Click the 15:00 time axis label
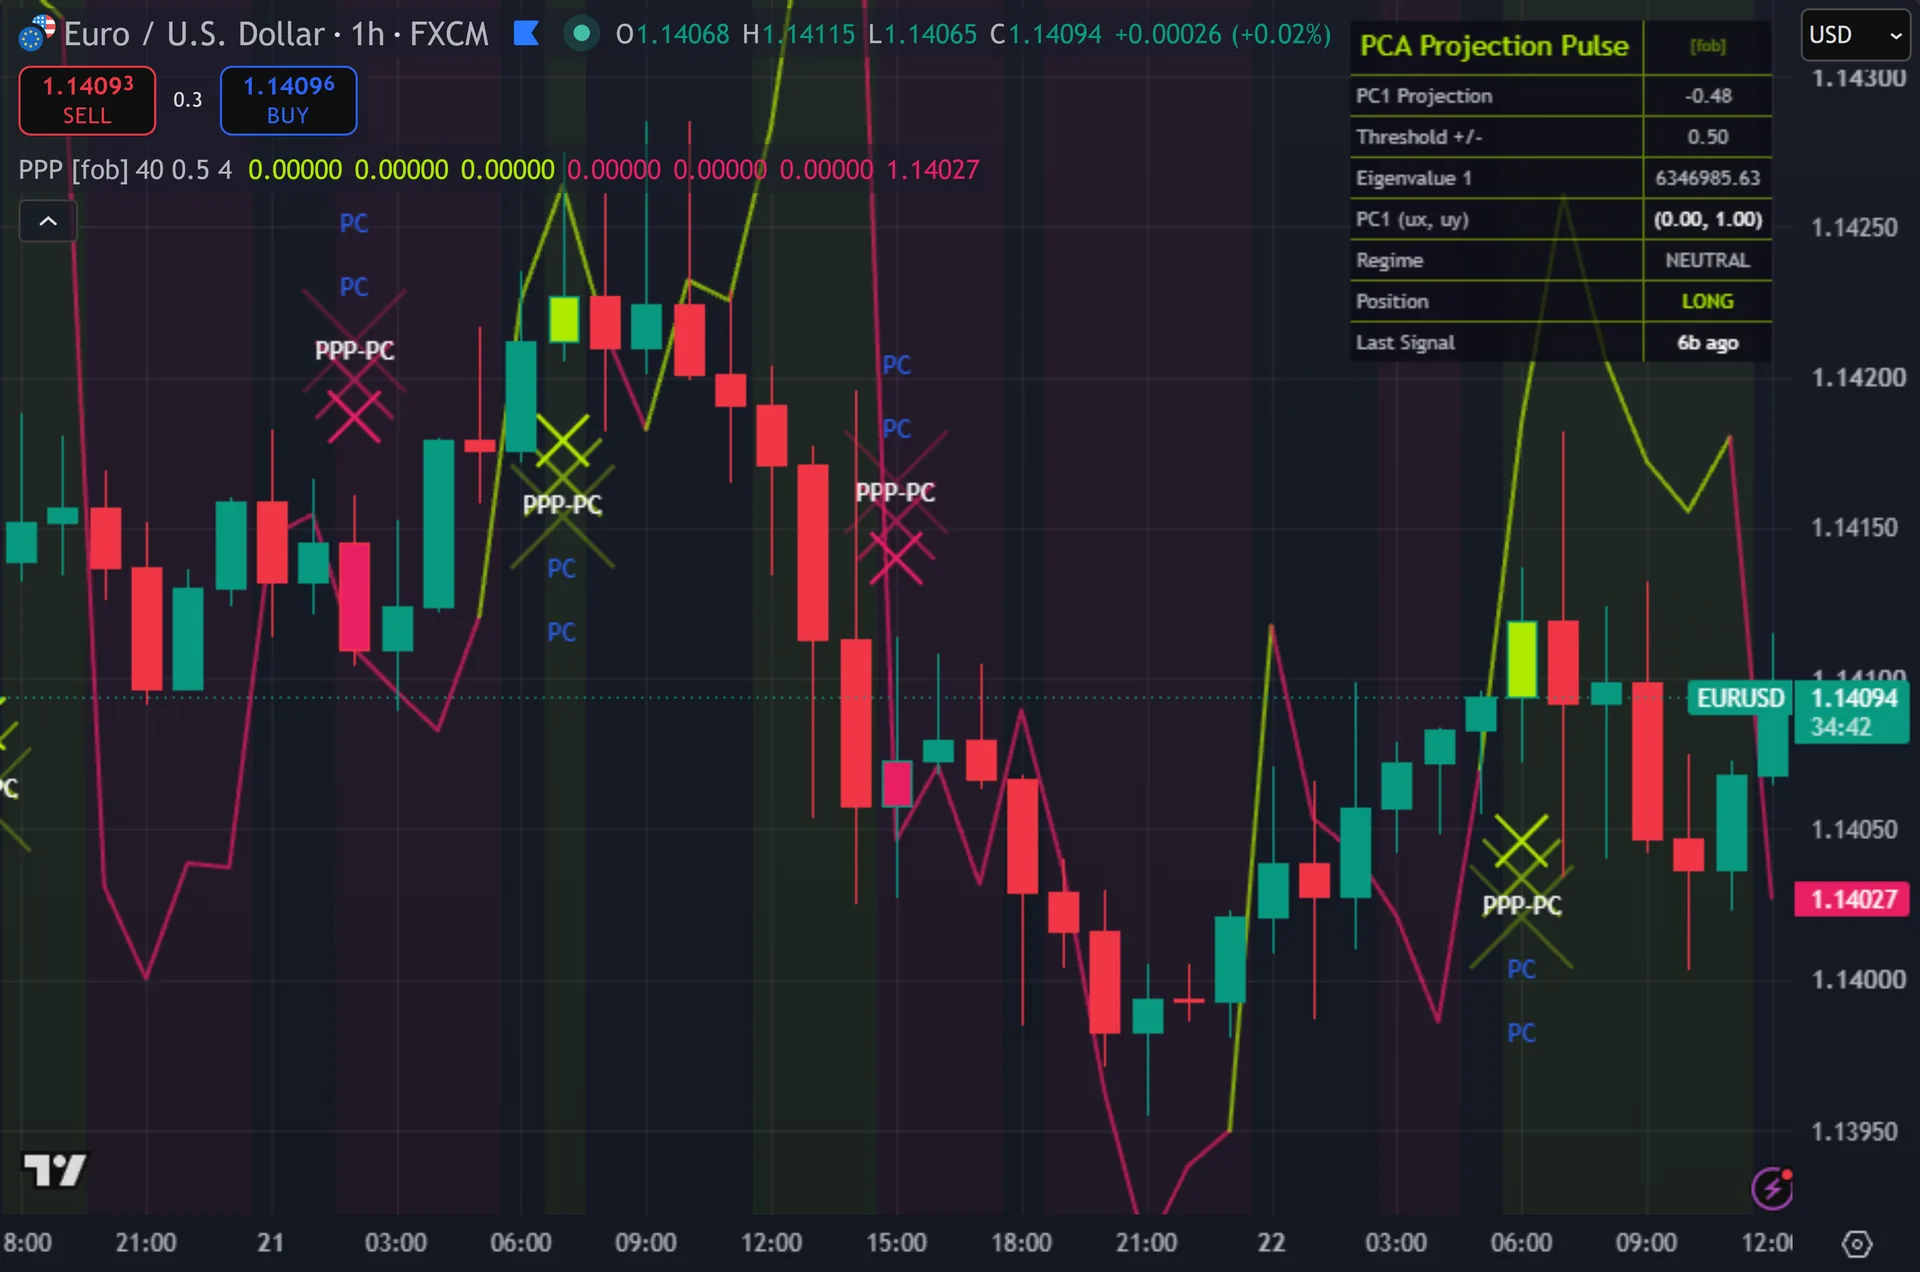This screenshot has width=1920, height=1272. (896, 1243)
